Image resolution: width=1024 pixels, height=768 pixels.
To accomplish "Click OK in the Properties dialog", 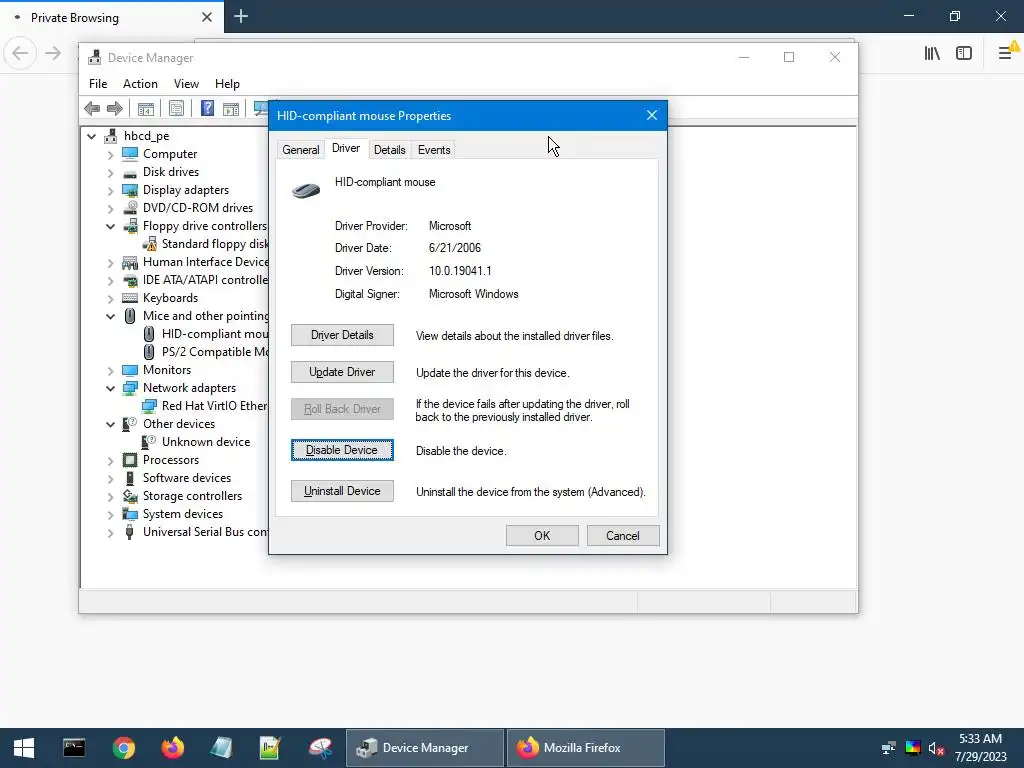I will (542, 536).
